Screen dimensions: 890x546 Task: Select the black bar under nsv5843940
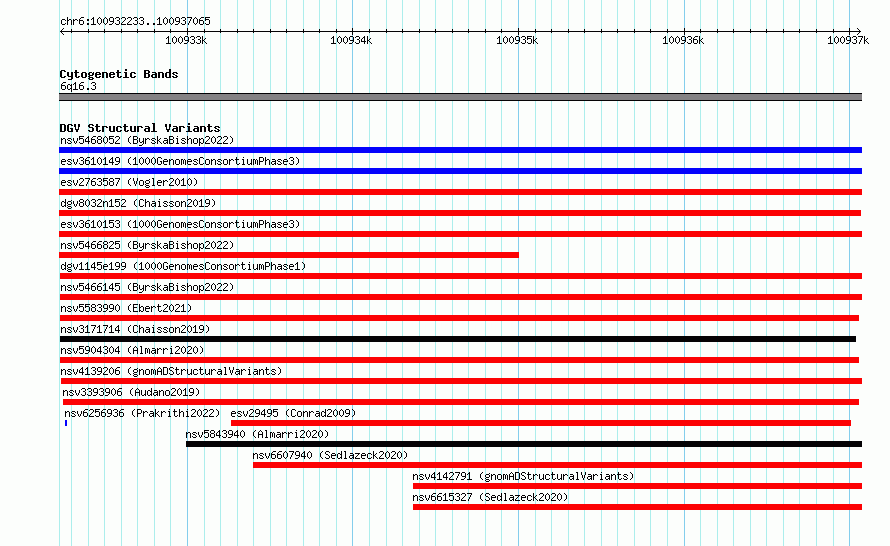(x=524, y=444)
